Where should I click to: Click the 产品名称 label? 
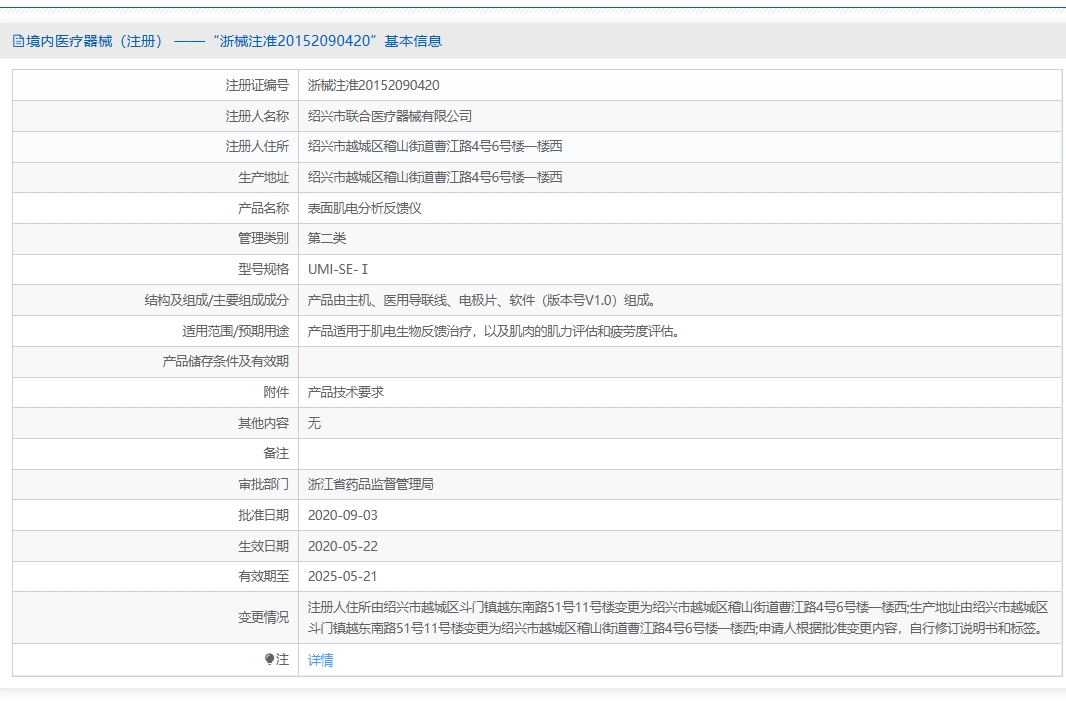pyautogui.click(x=263, y=208)
